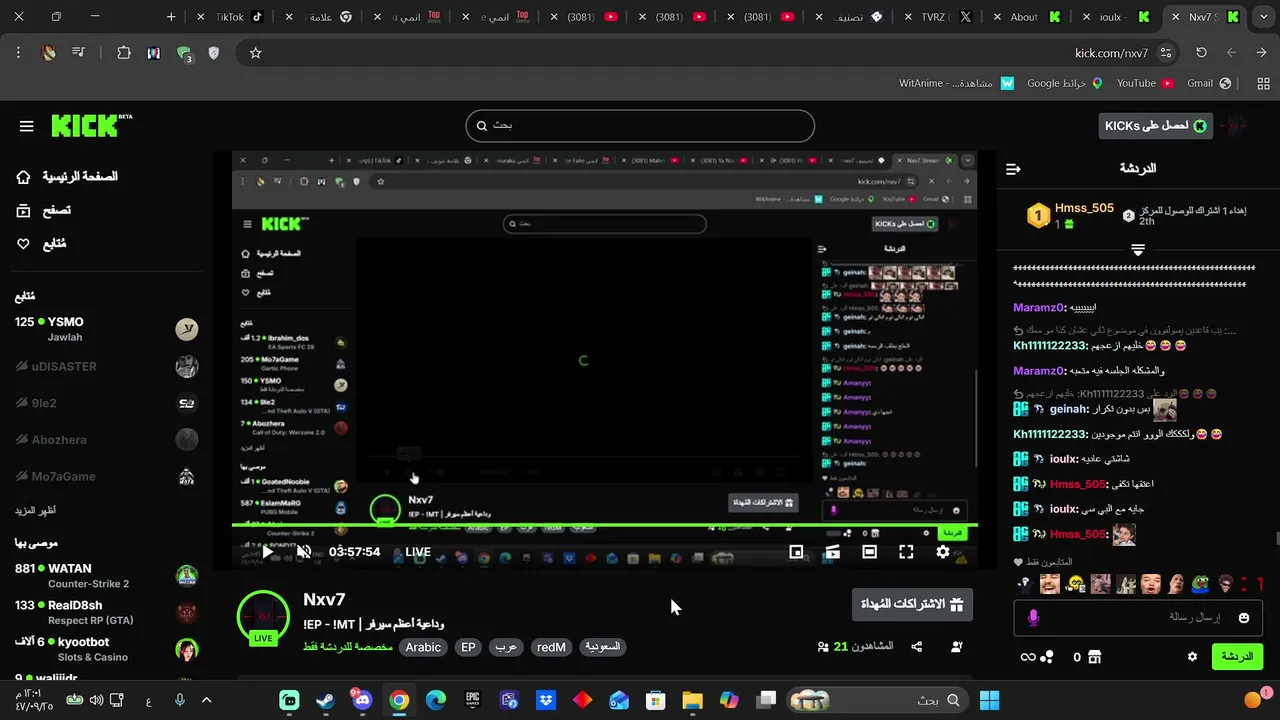Open the Following مُتابع sidebar item

[40, 244]
